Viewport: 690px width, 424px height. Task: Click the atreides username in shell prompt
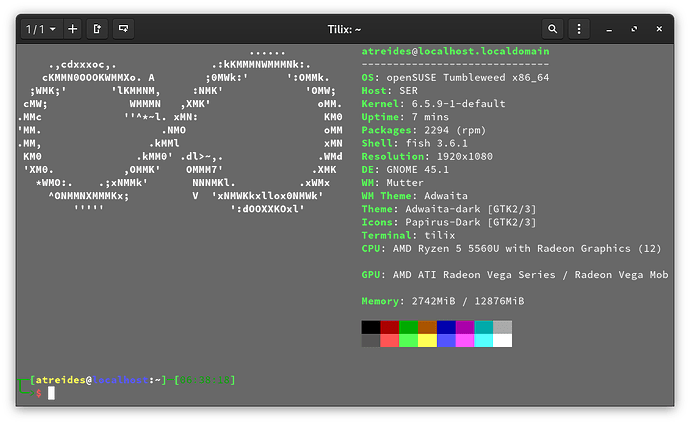pyautogui.click(x=60, y=380)
